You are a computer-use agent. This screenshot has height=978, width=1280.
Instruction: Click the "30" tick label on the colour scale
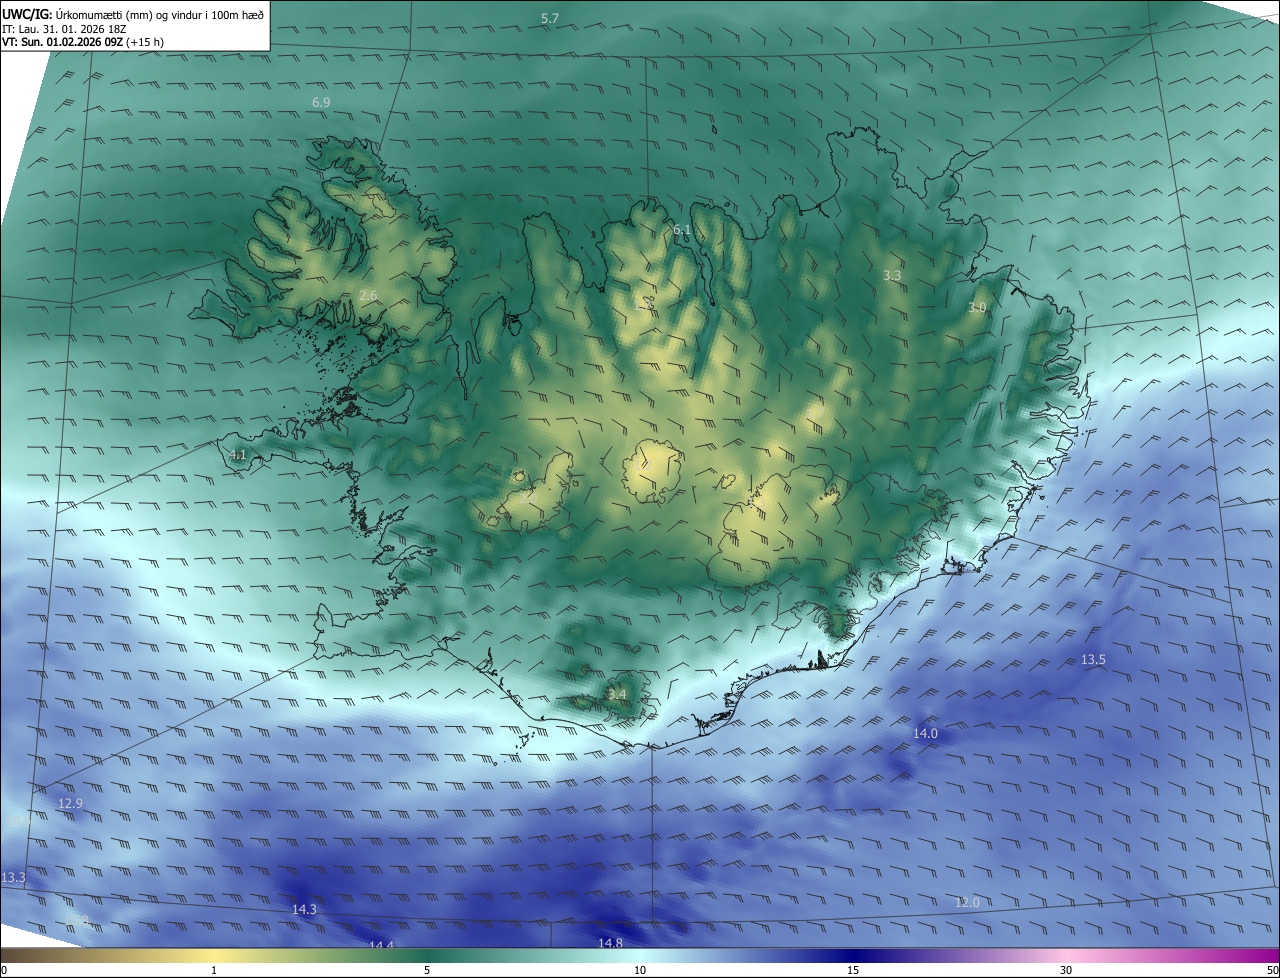point(1066,970)
